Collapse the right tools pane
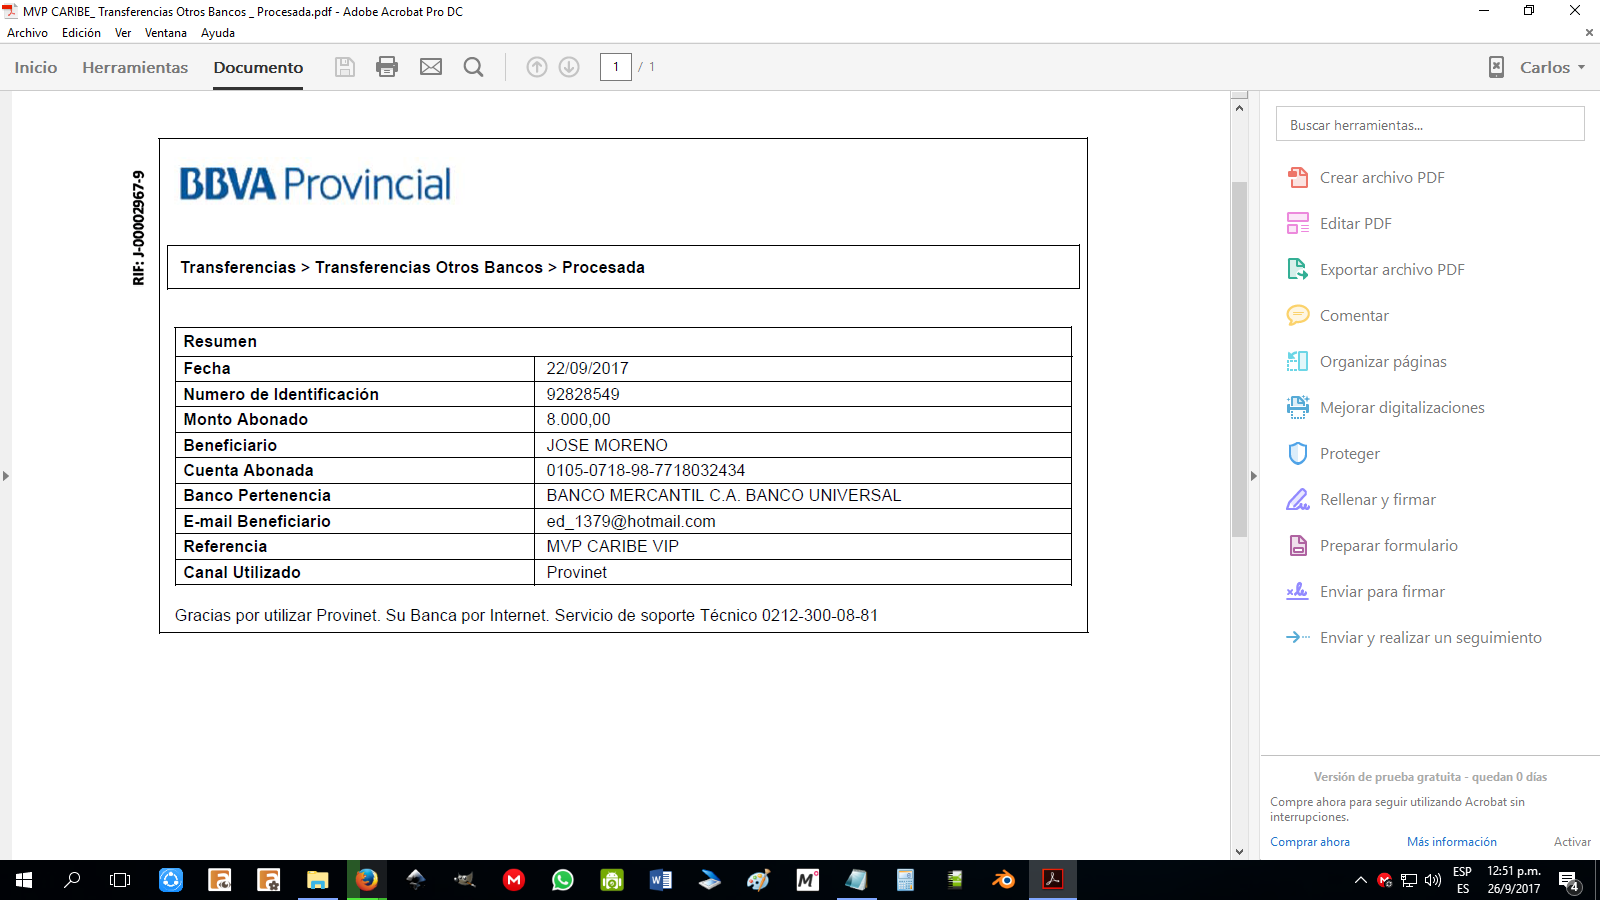The image size is (1600, 900). (1253, 476)
